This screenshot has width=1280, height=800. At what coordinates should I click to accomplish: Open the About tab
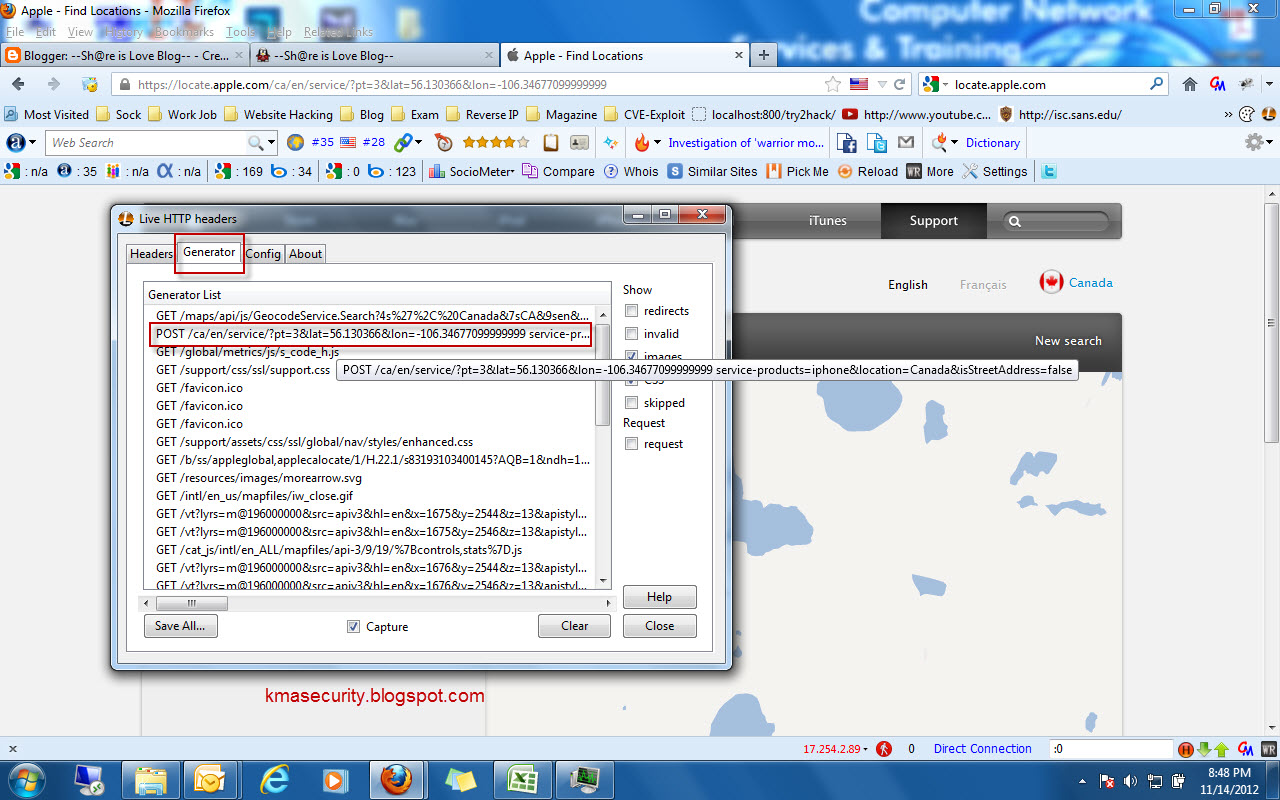(x=305, y=254)
